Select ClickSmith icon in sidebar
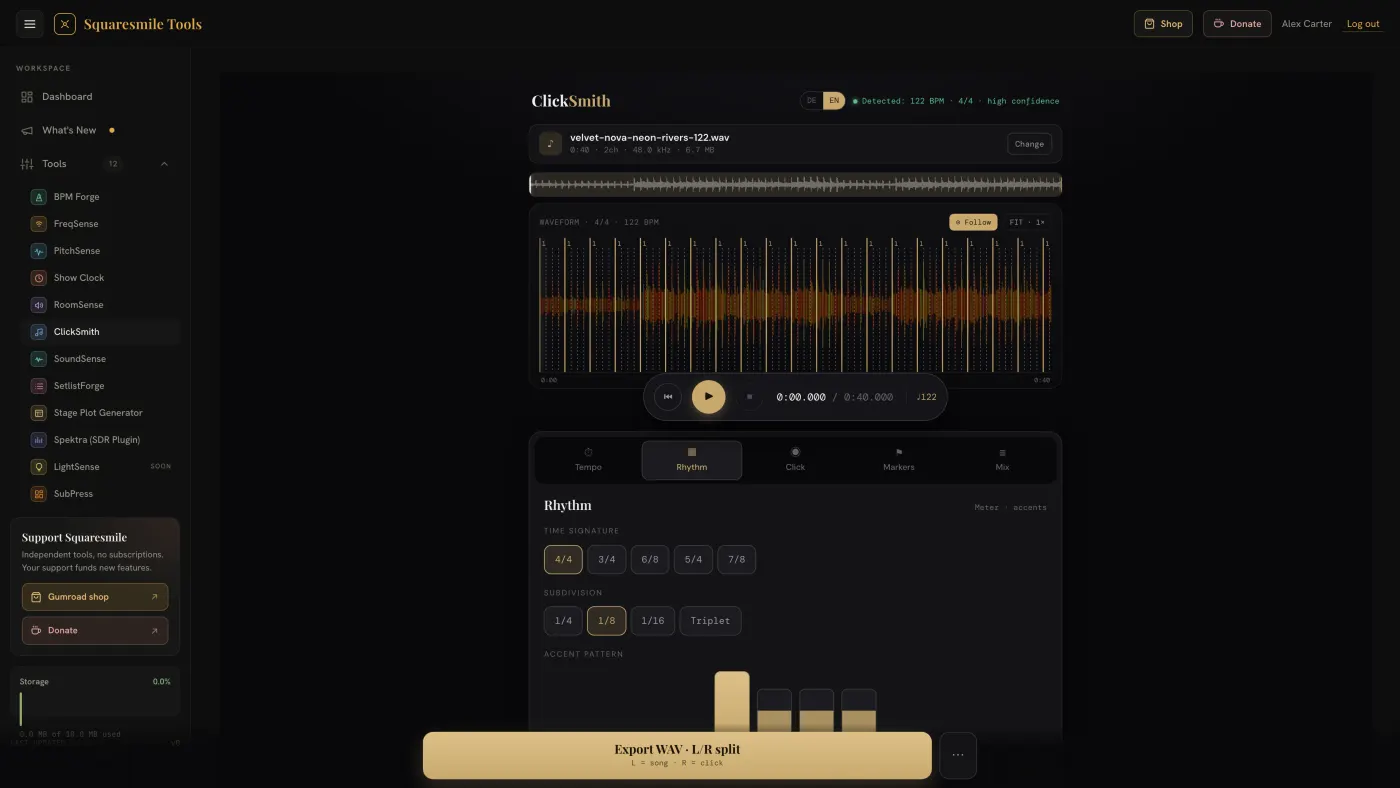This screenshot has width=1400, height=788. point(39,332)
